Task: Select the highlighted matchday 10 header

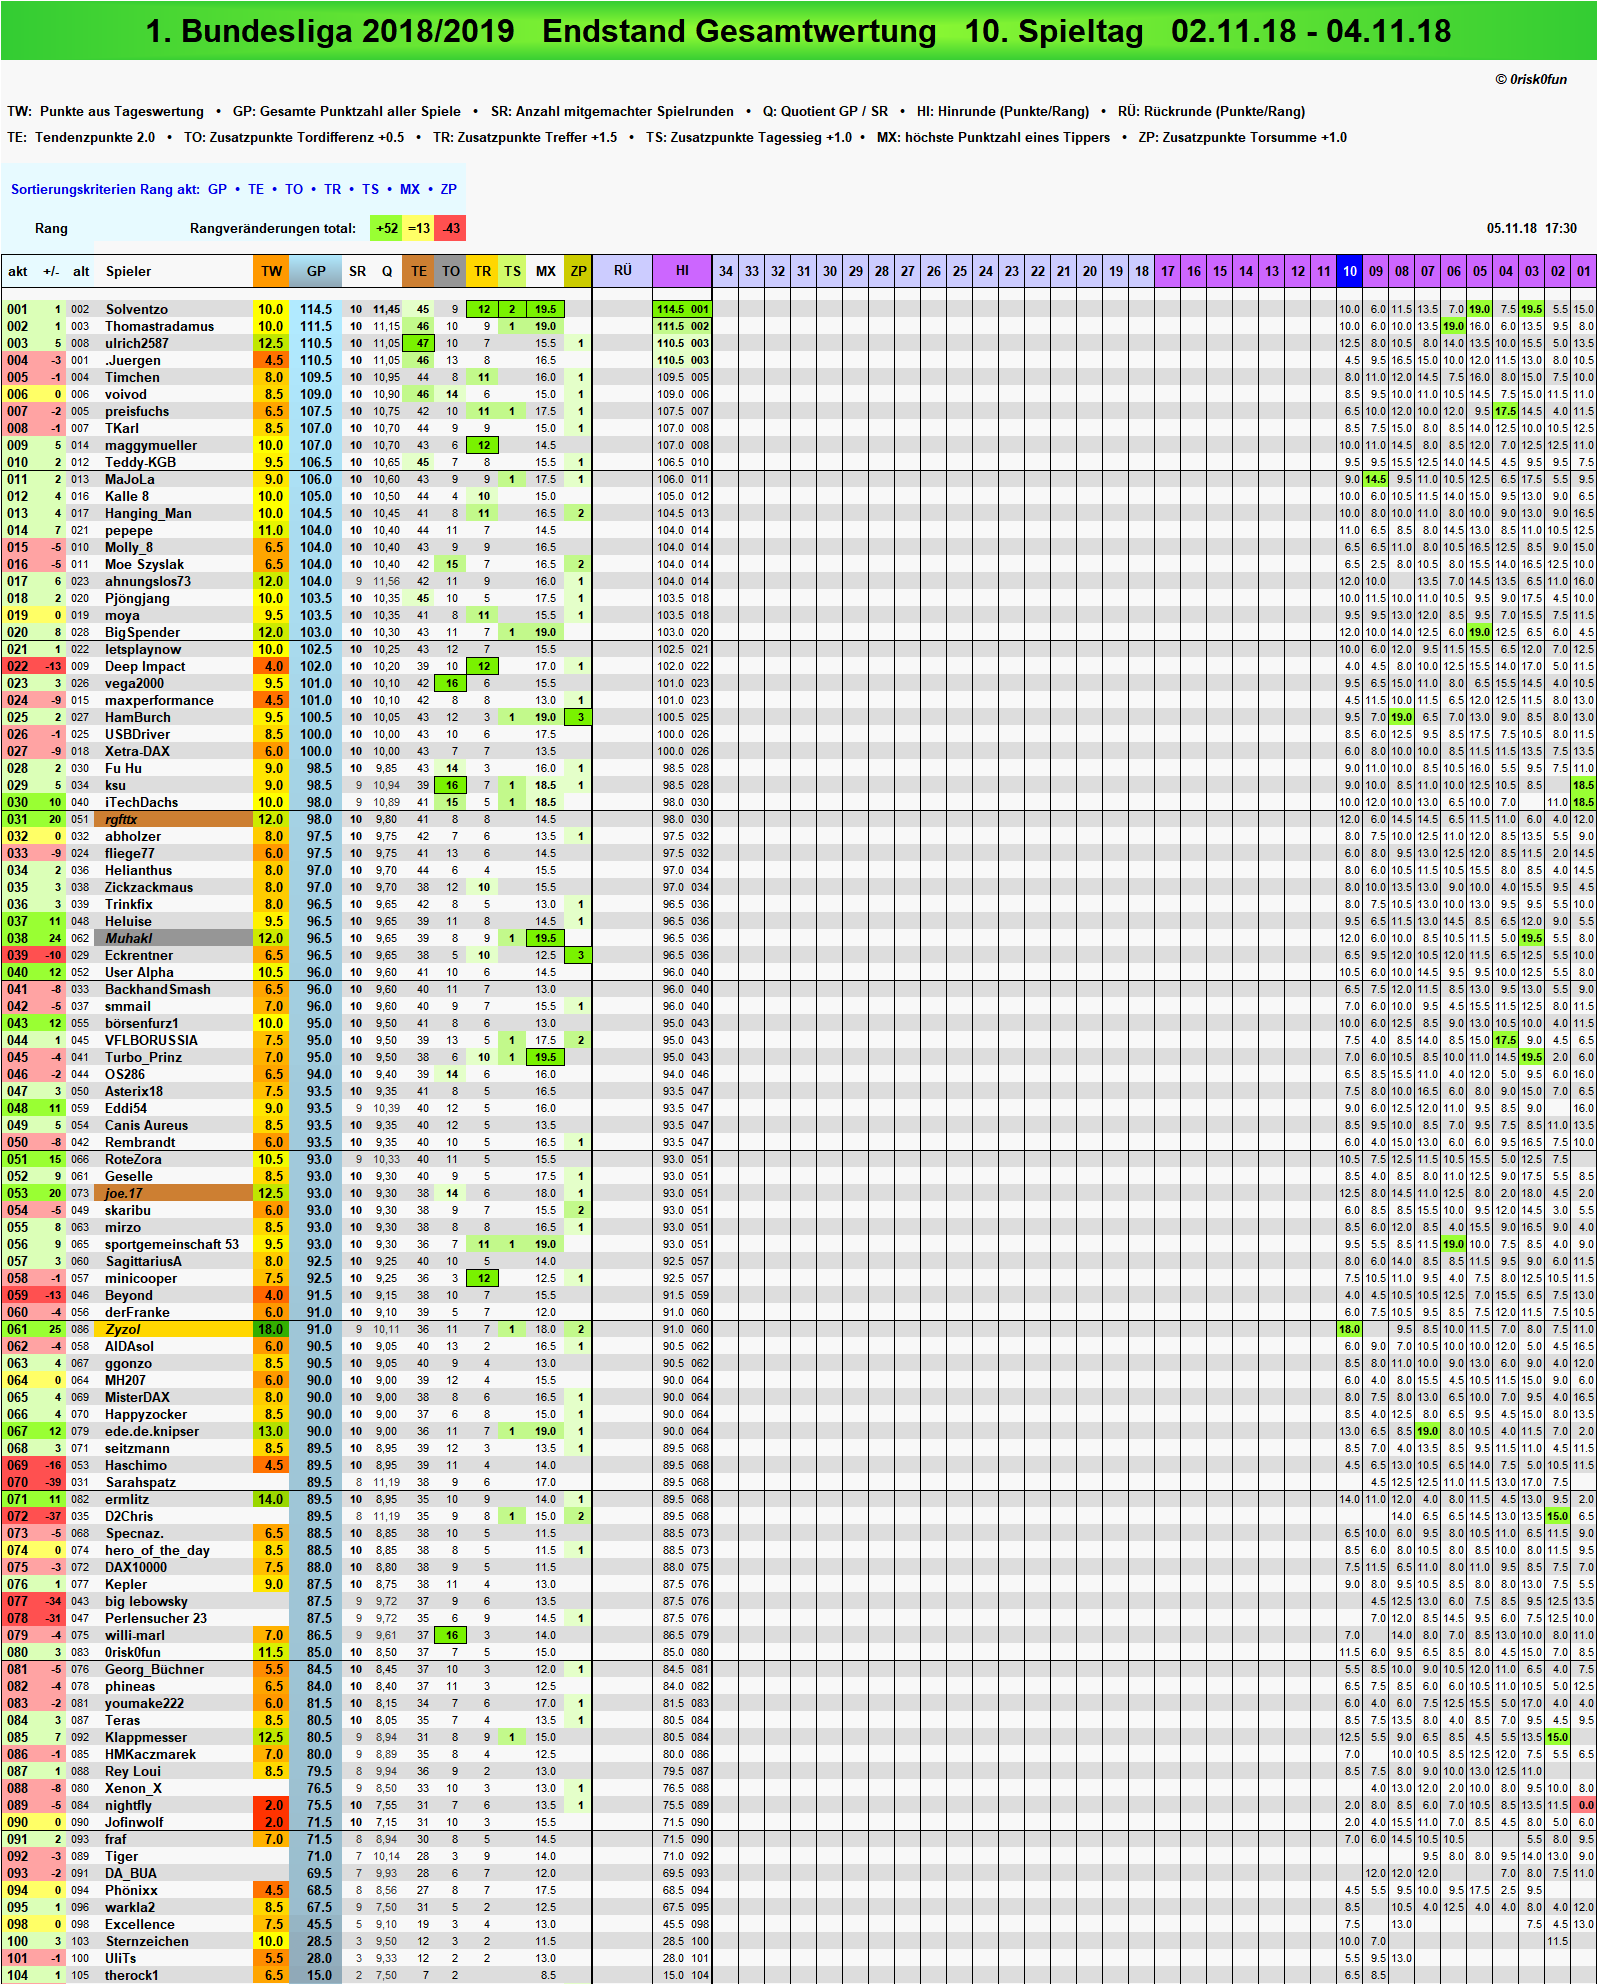Action: pos(1350,271)
